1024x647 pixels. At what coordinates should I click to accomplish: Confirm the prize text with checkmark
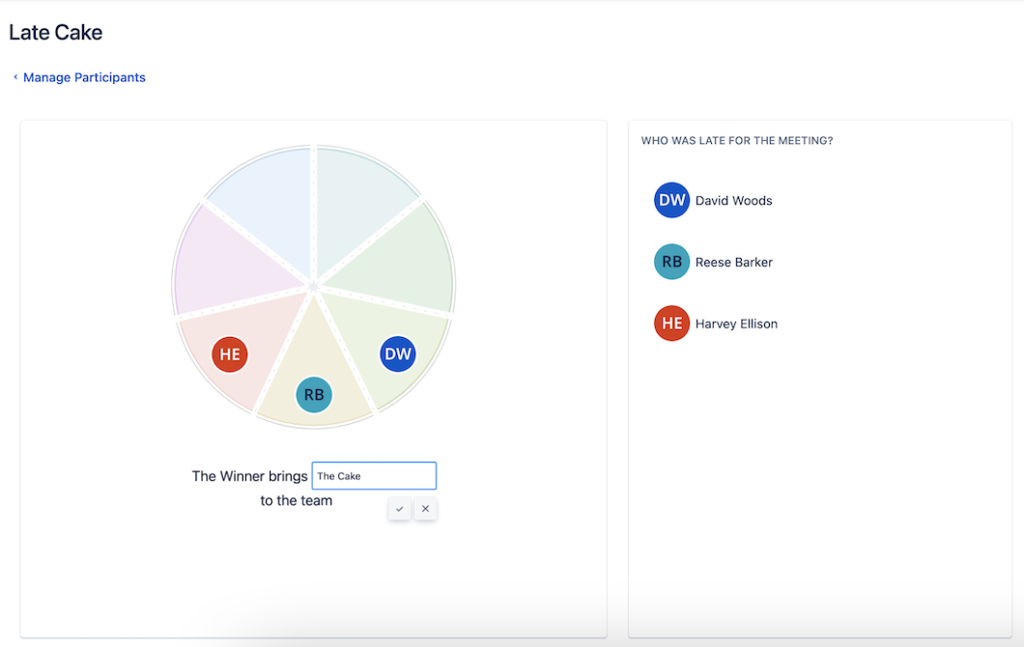[x=399, y=509]
